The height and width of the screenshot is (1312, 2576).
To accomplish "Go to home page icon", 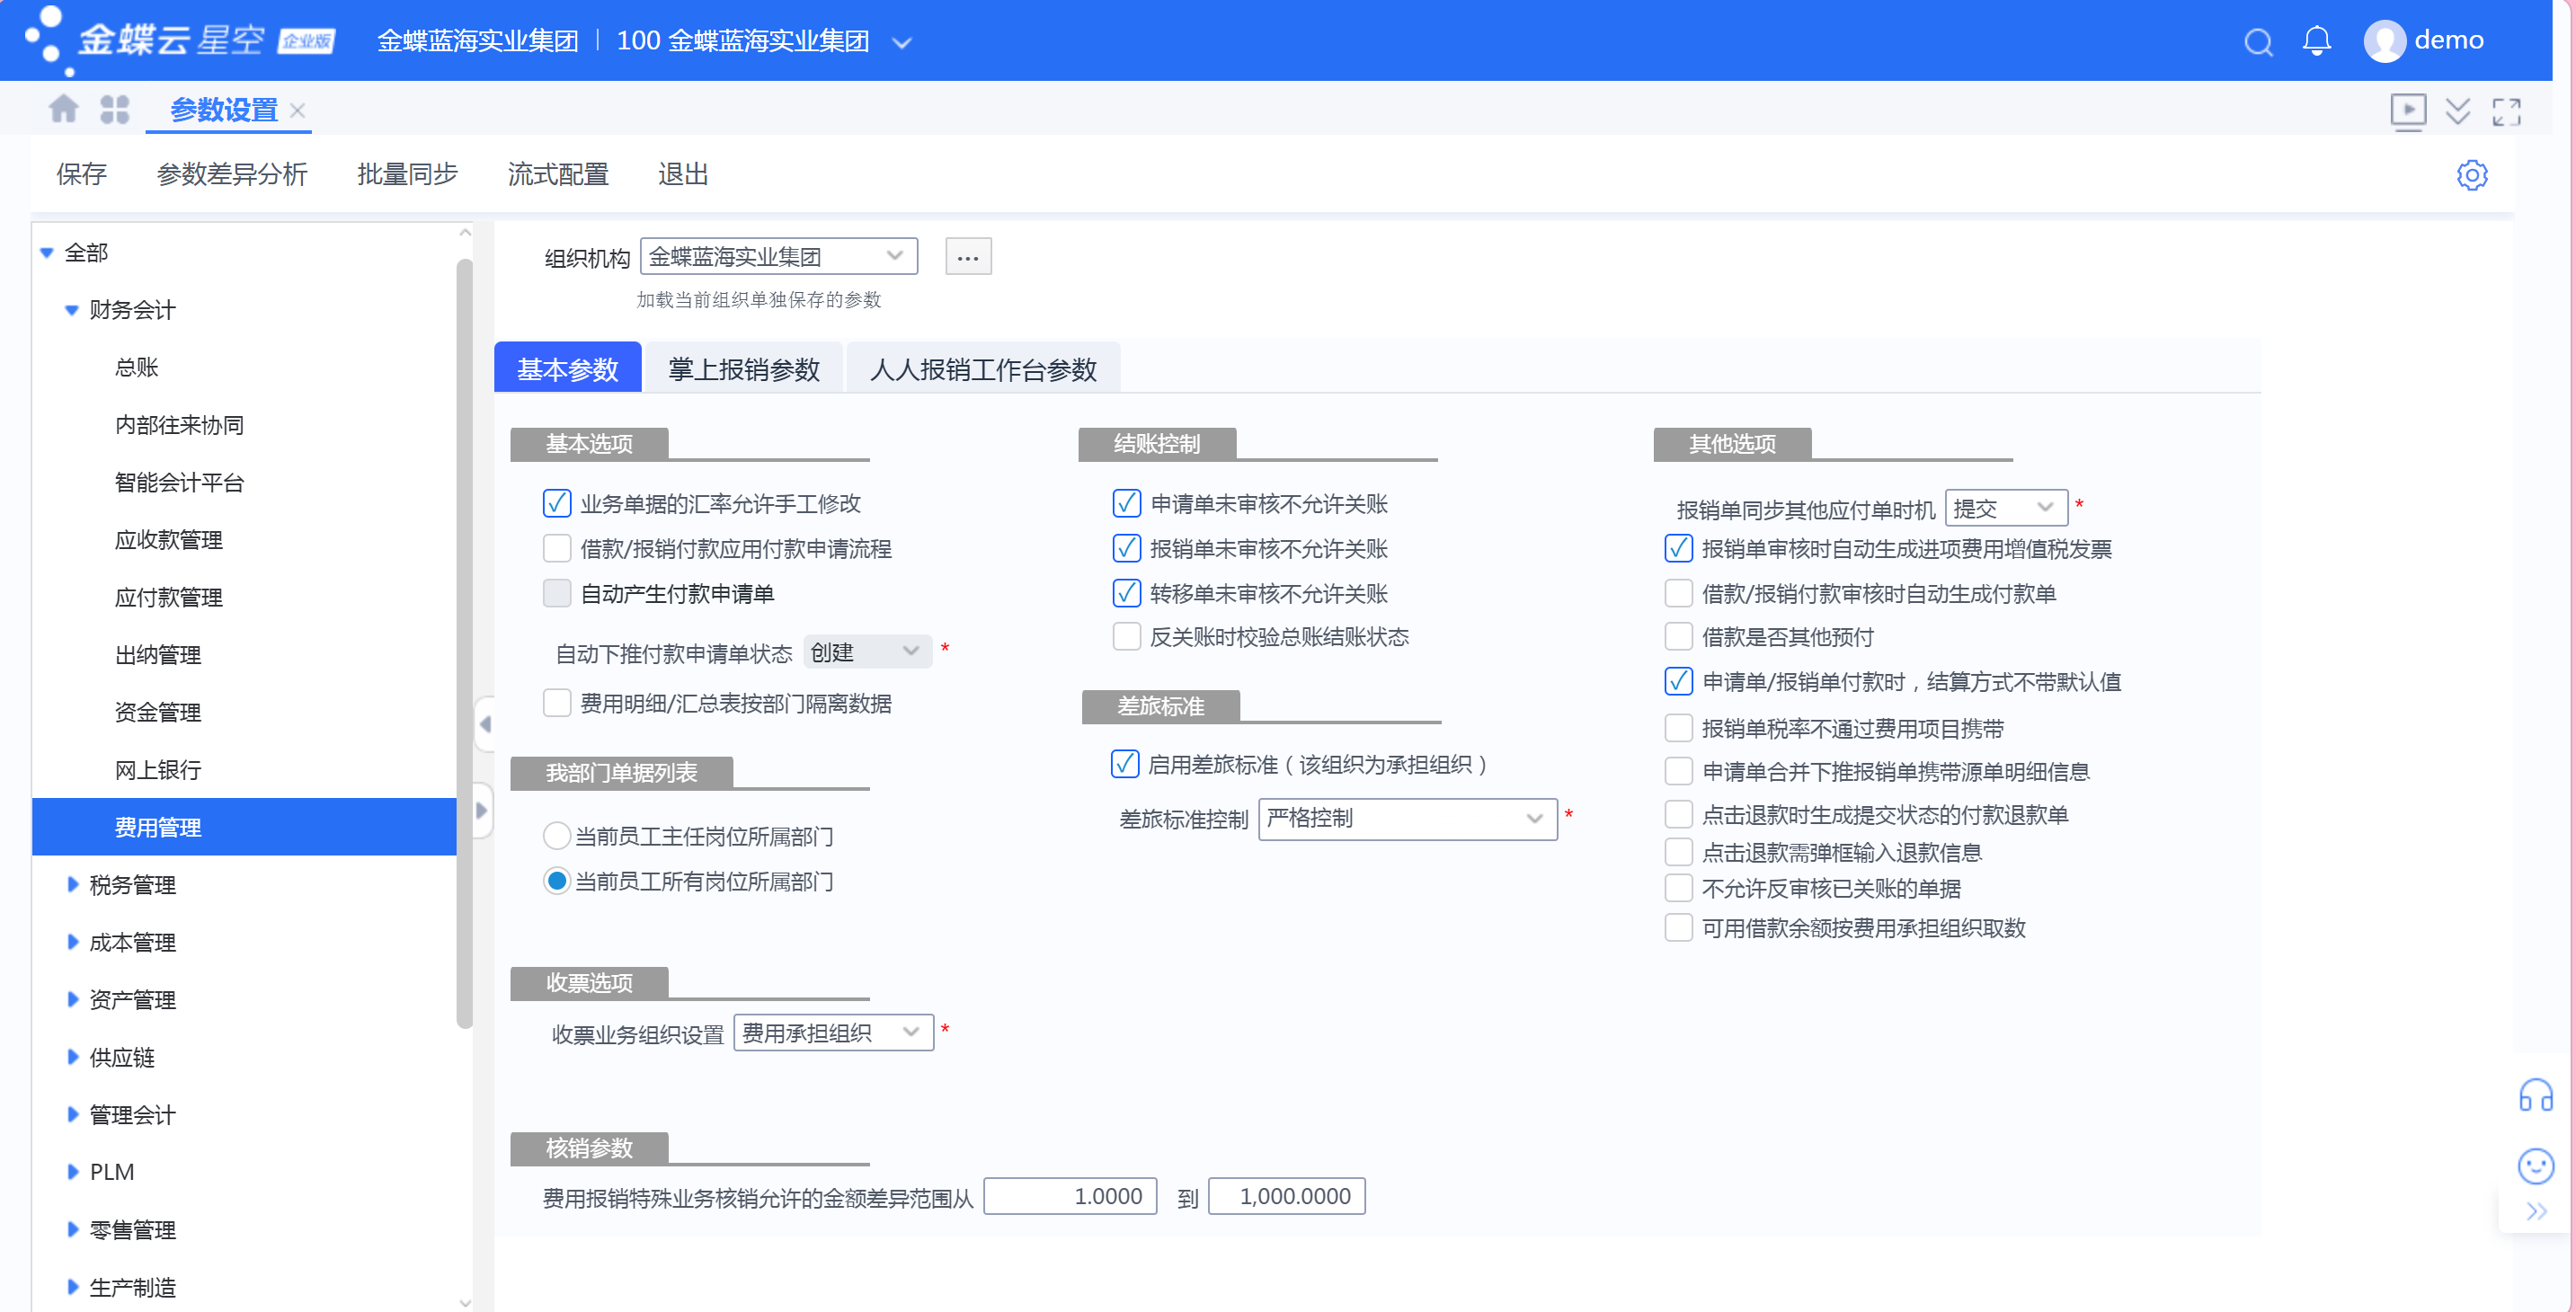I will point(63,108).
